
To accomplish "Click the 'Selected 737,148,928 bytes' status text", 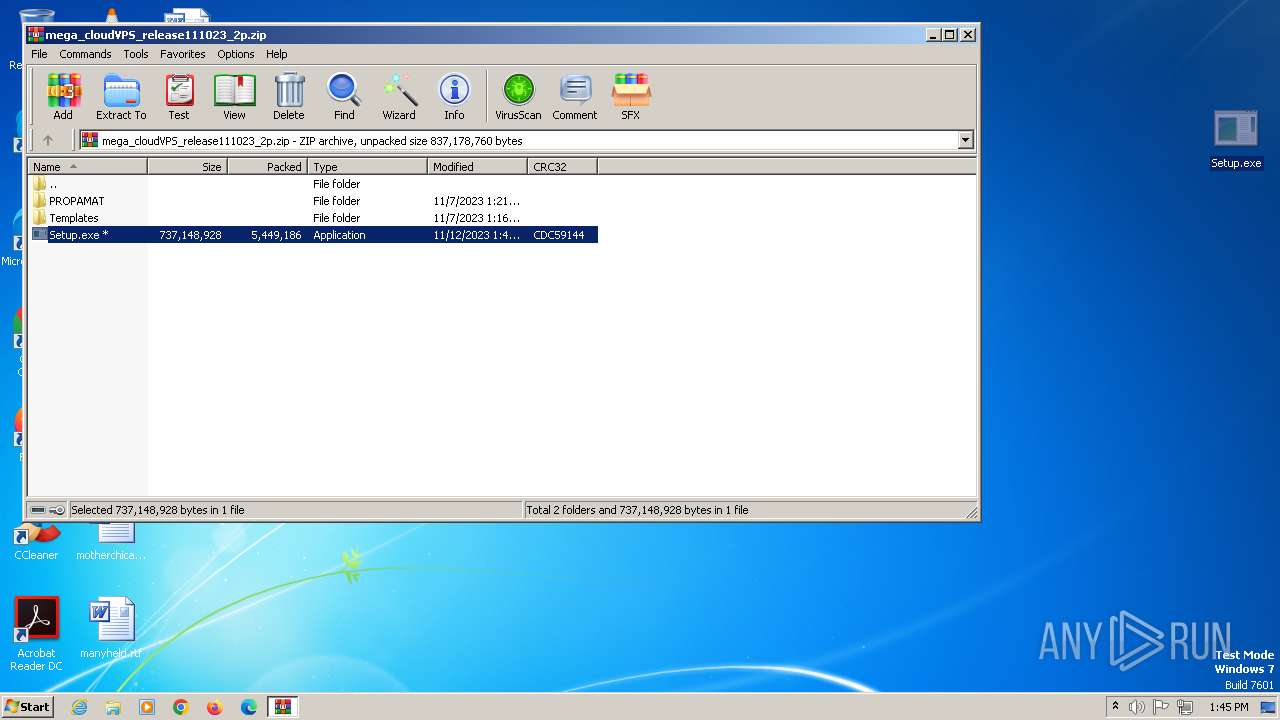I will click(x=158, y=510).
